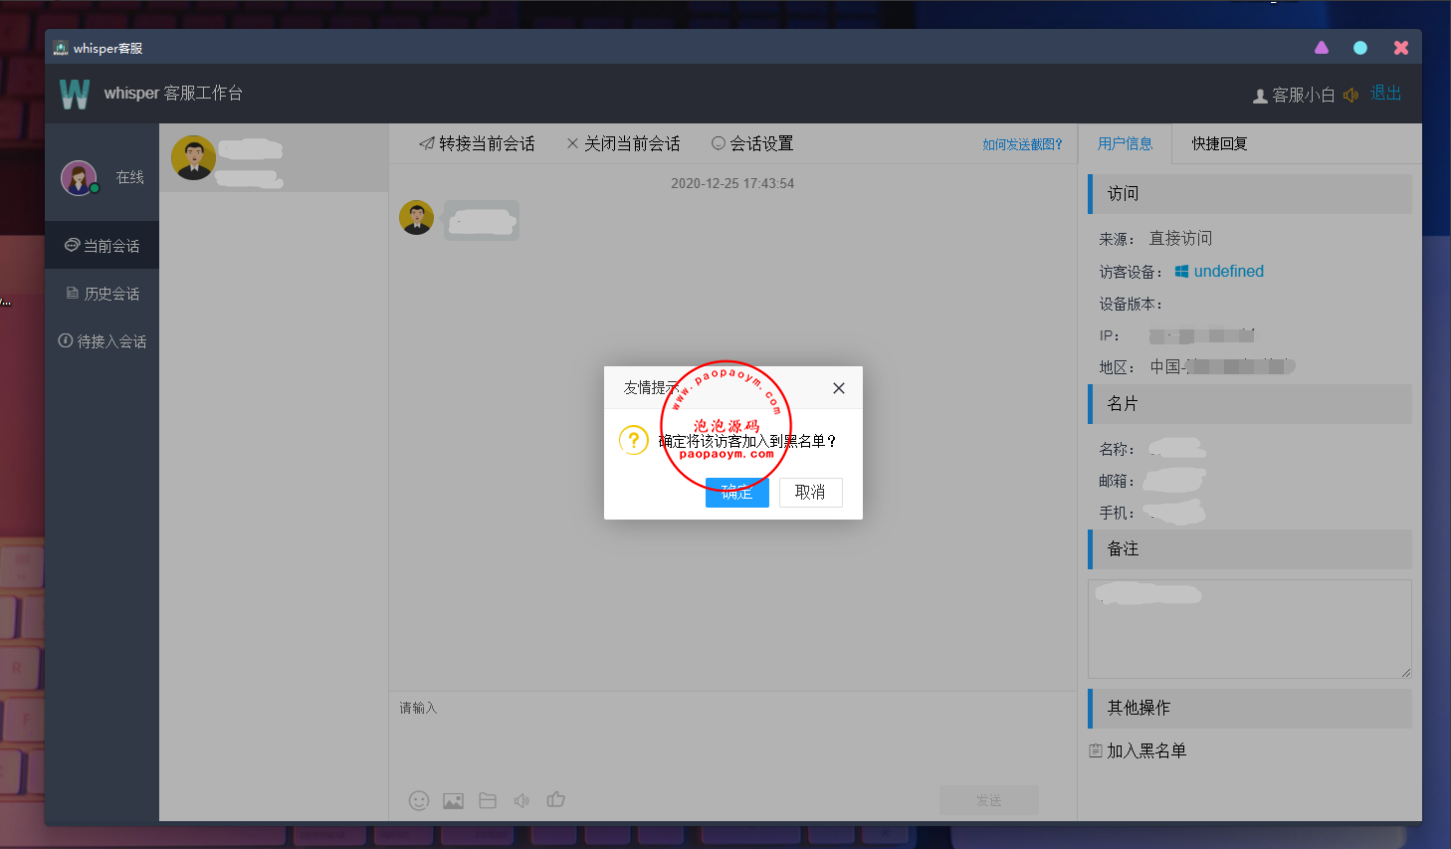
Task: Click the image upload icon
Action: click(453, 800)
